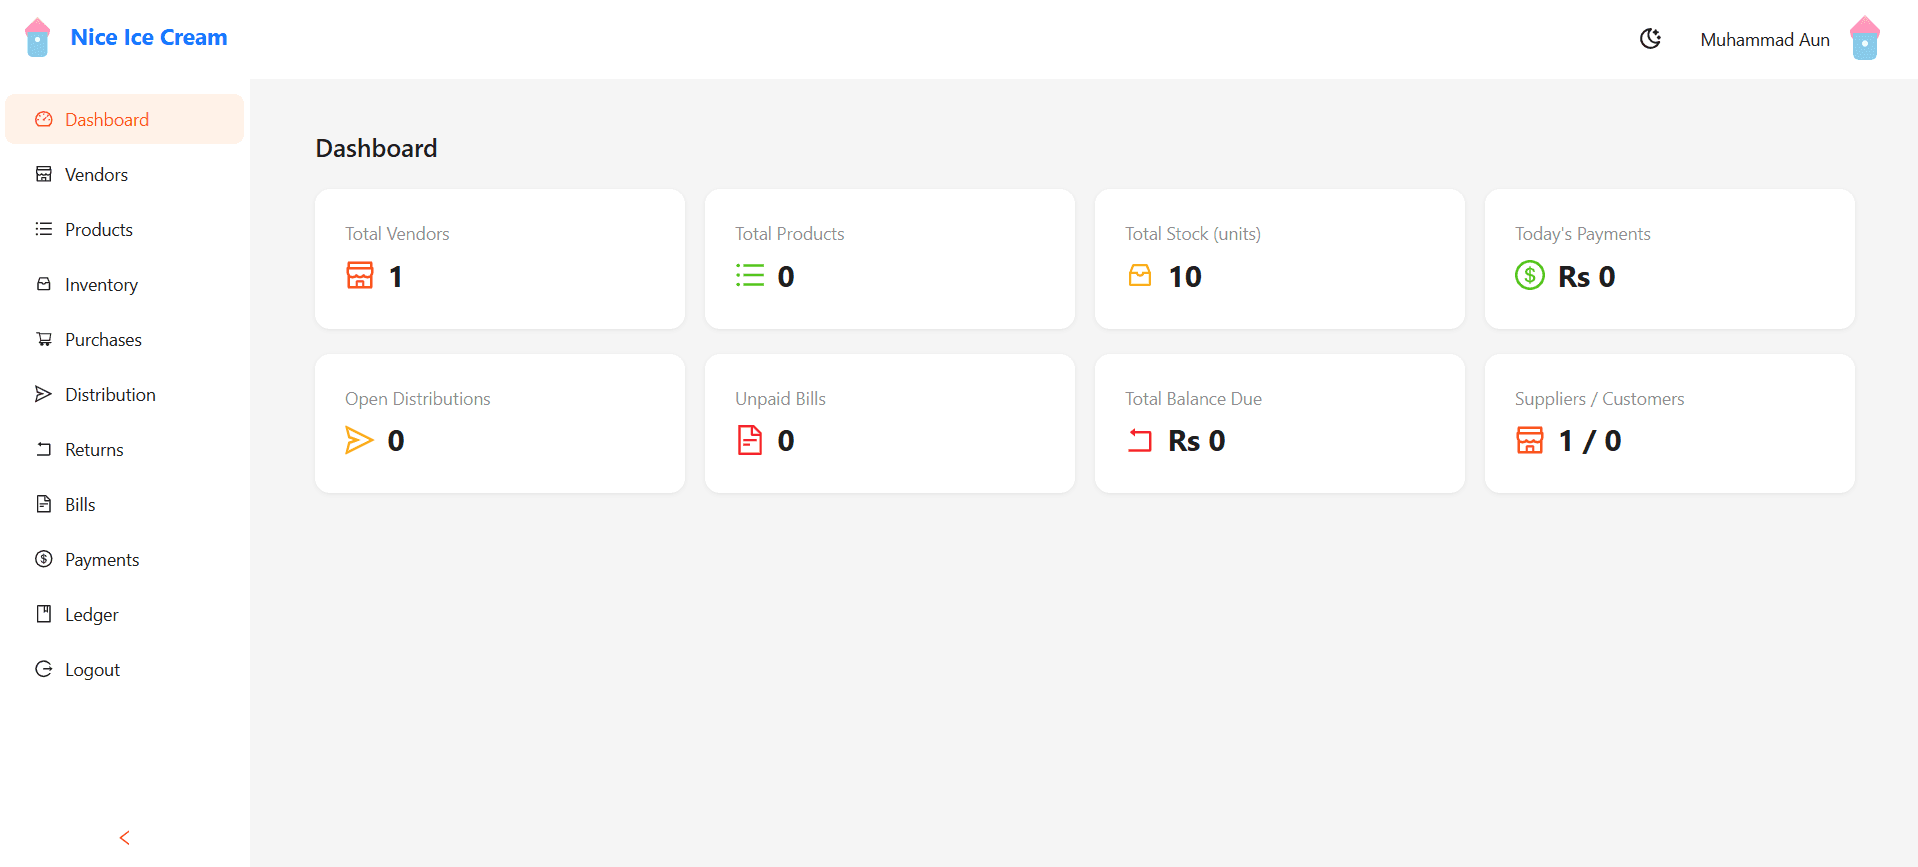Open the user avatar in the header
This screenshot has width=1918, height=867.
coord(1864,39)
